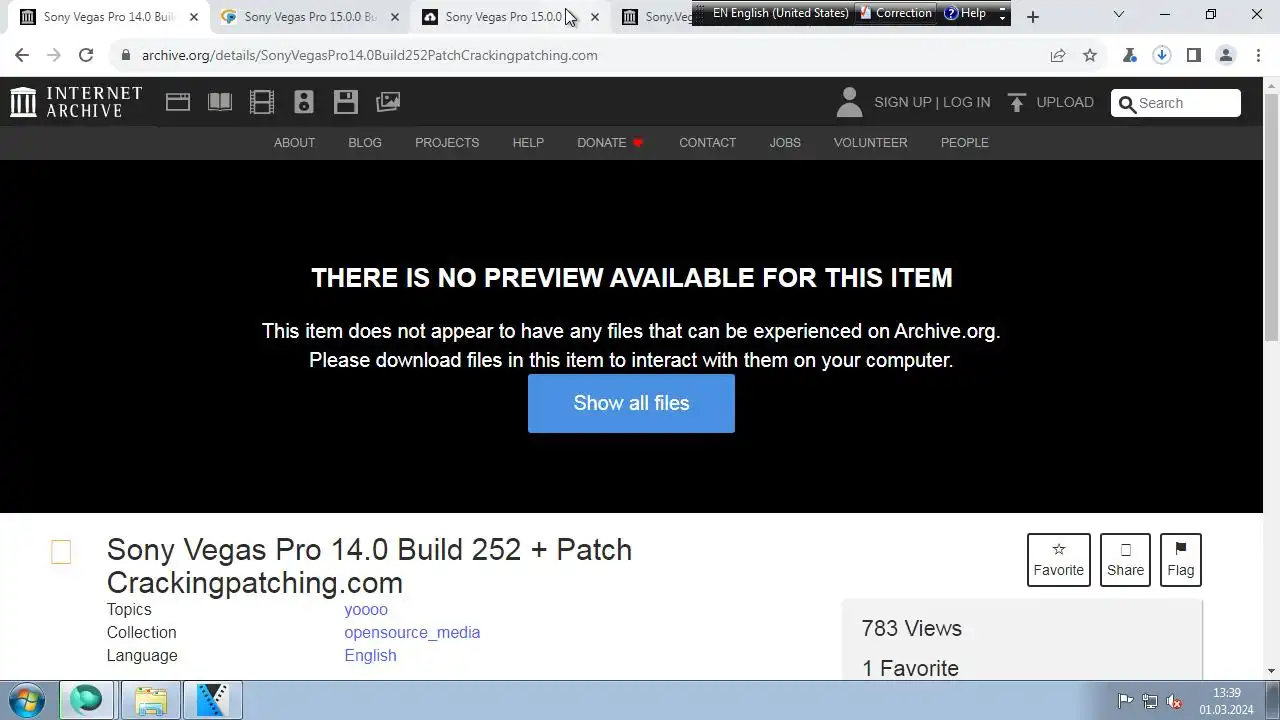
Task: View site information lock icon
Action: (126, 55)
